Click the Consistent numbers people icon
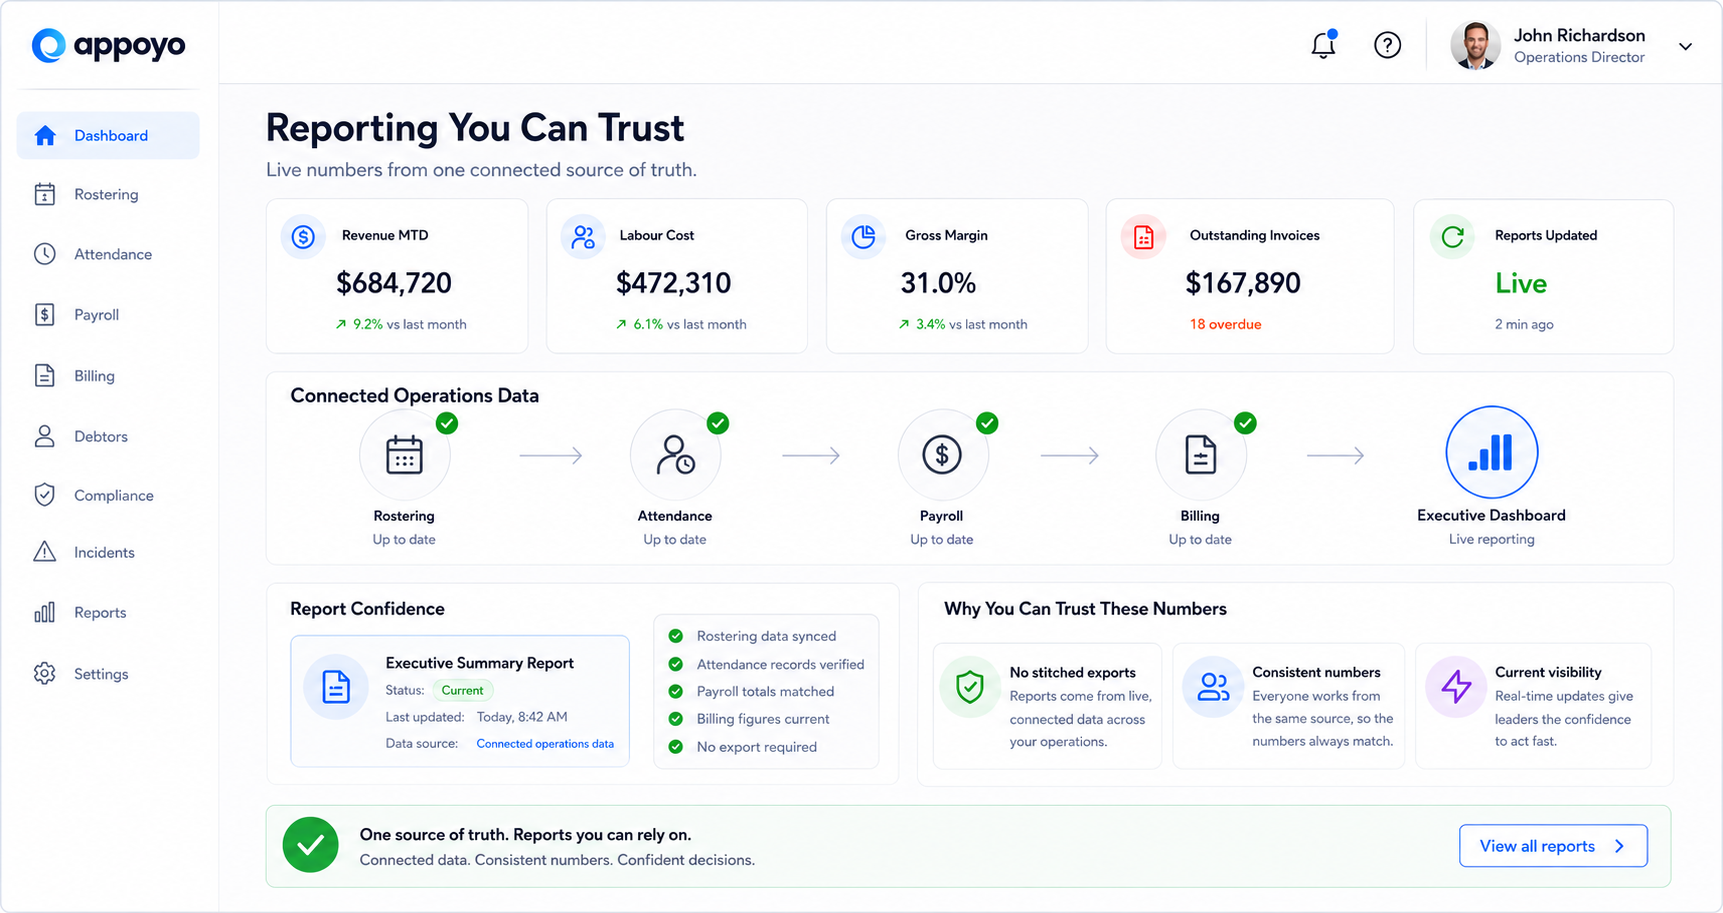 (1213, 687)
